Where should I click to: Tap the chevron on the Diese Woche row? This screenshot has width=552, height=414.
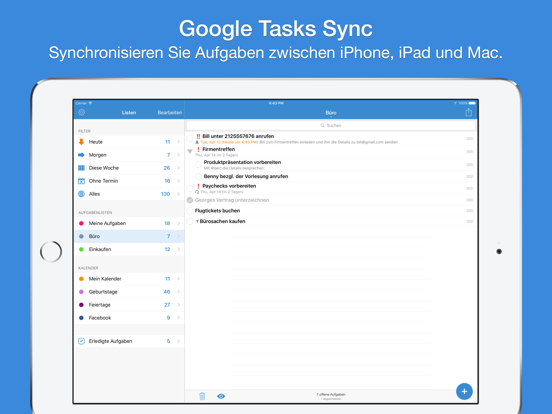178,168
